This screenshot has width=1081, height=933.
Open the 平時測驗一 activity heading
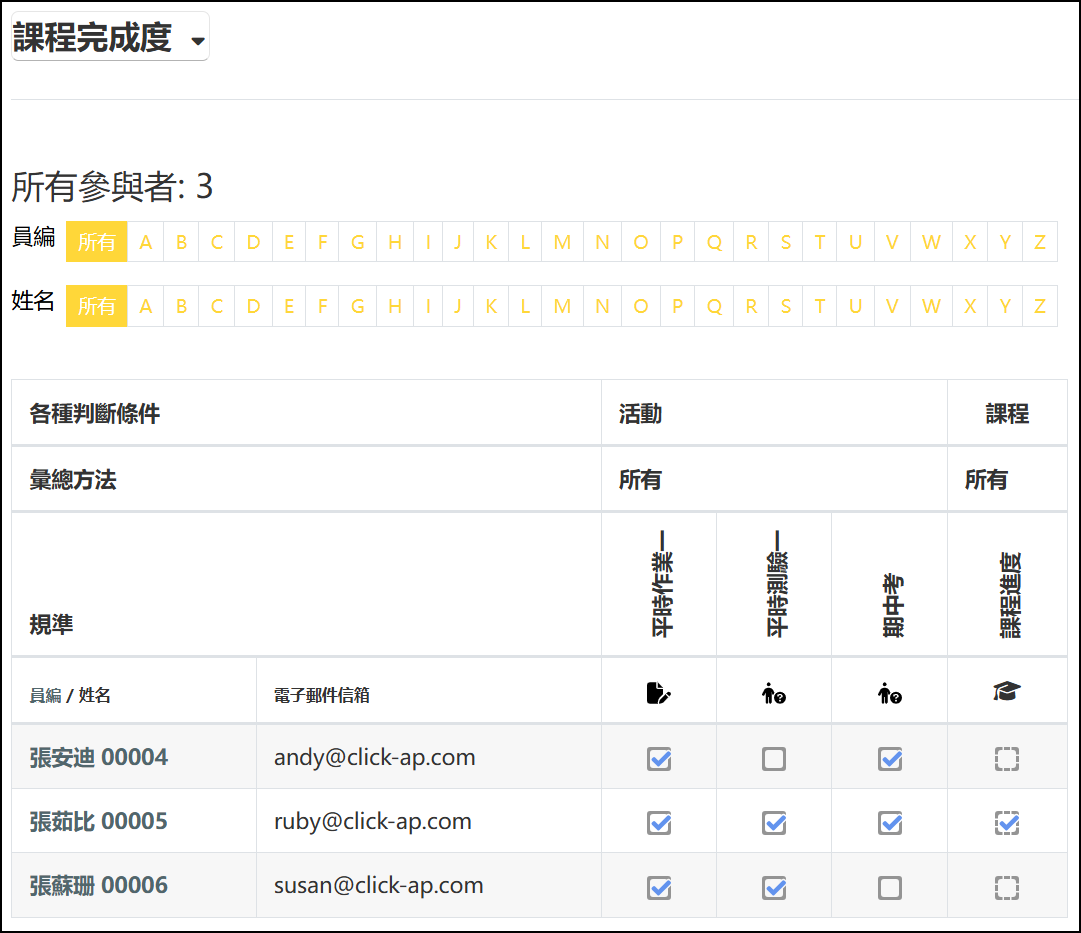click(777, 583)
